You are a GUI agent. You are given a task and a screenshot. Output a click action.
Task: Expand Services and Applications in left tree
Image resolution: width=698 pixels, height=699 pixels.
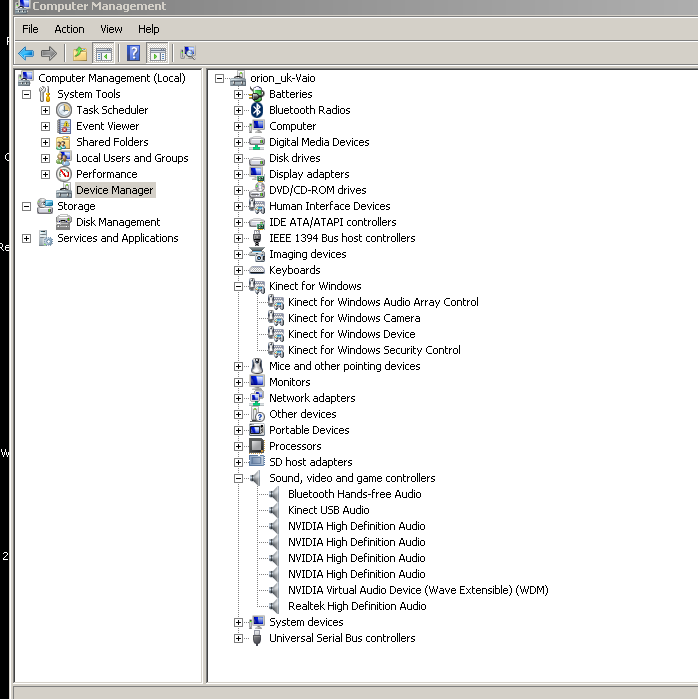tap(27, 238)
